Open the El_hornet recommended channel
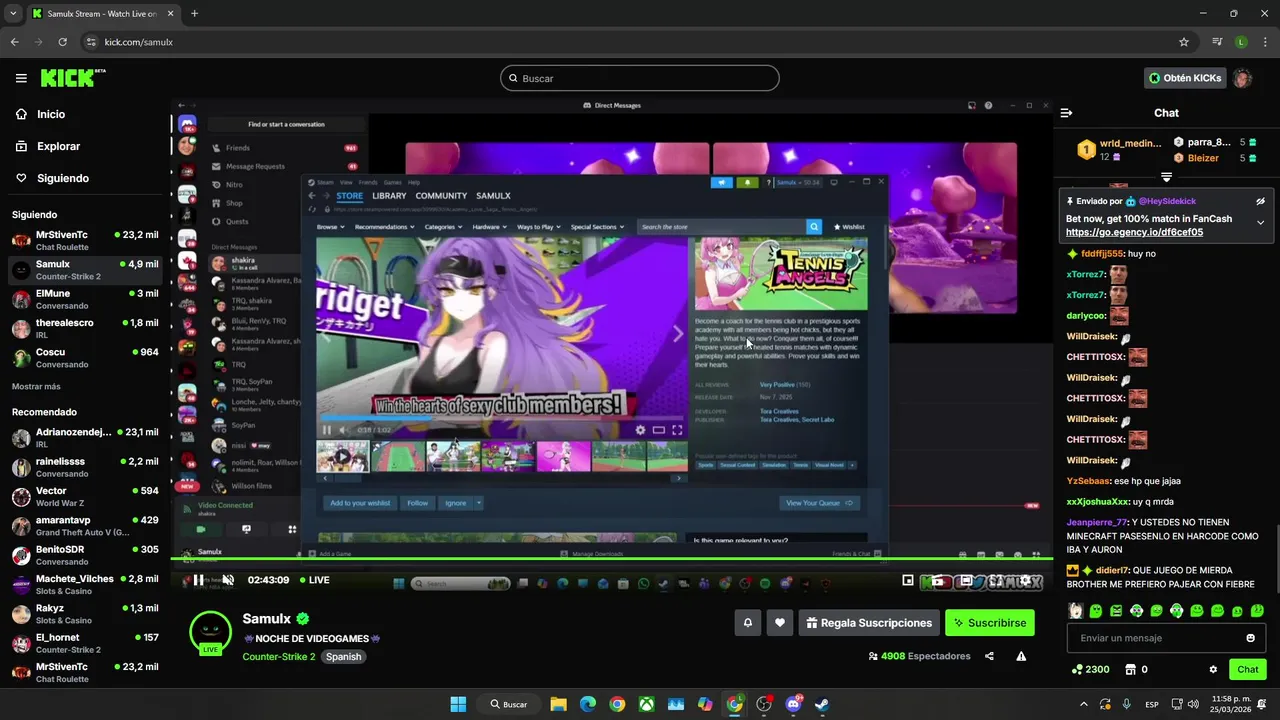The width and height of the screenshot is (1280, 720). pos(85,643)
